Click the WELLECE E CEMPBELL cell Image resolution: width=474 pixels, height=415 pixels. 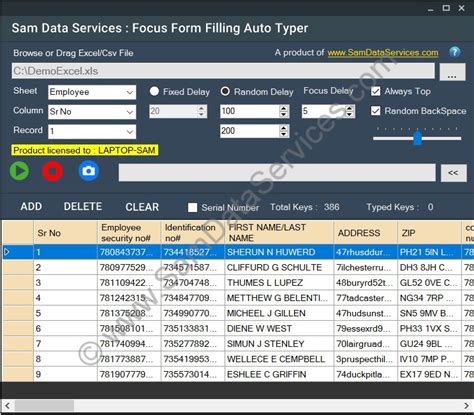pos(279,359)
